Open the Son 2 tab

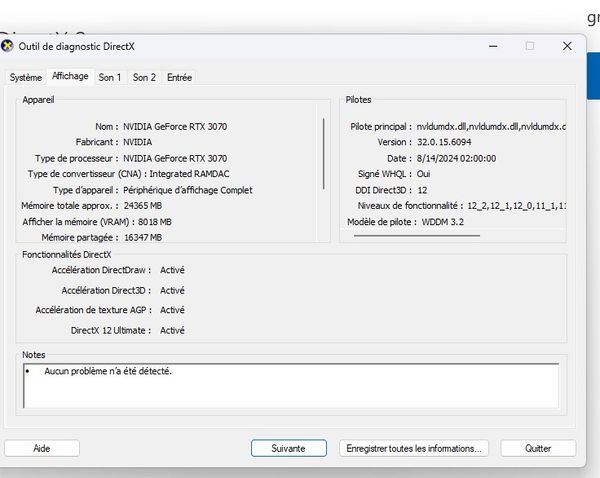tap(144, 77)
